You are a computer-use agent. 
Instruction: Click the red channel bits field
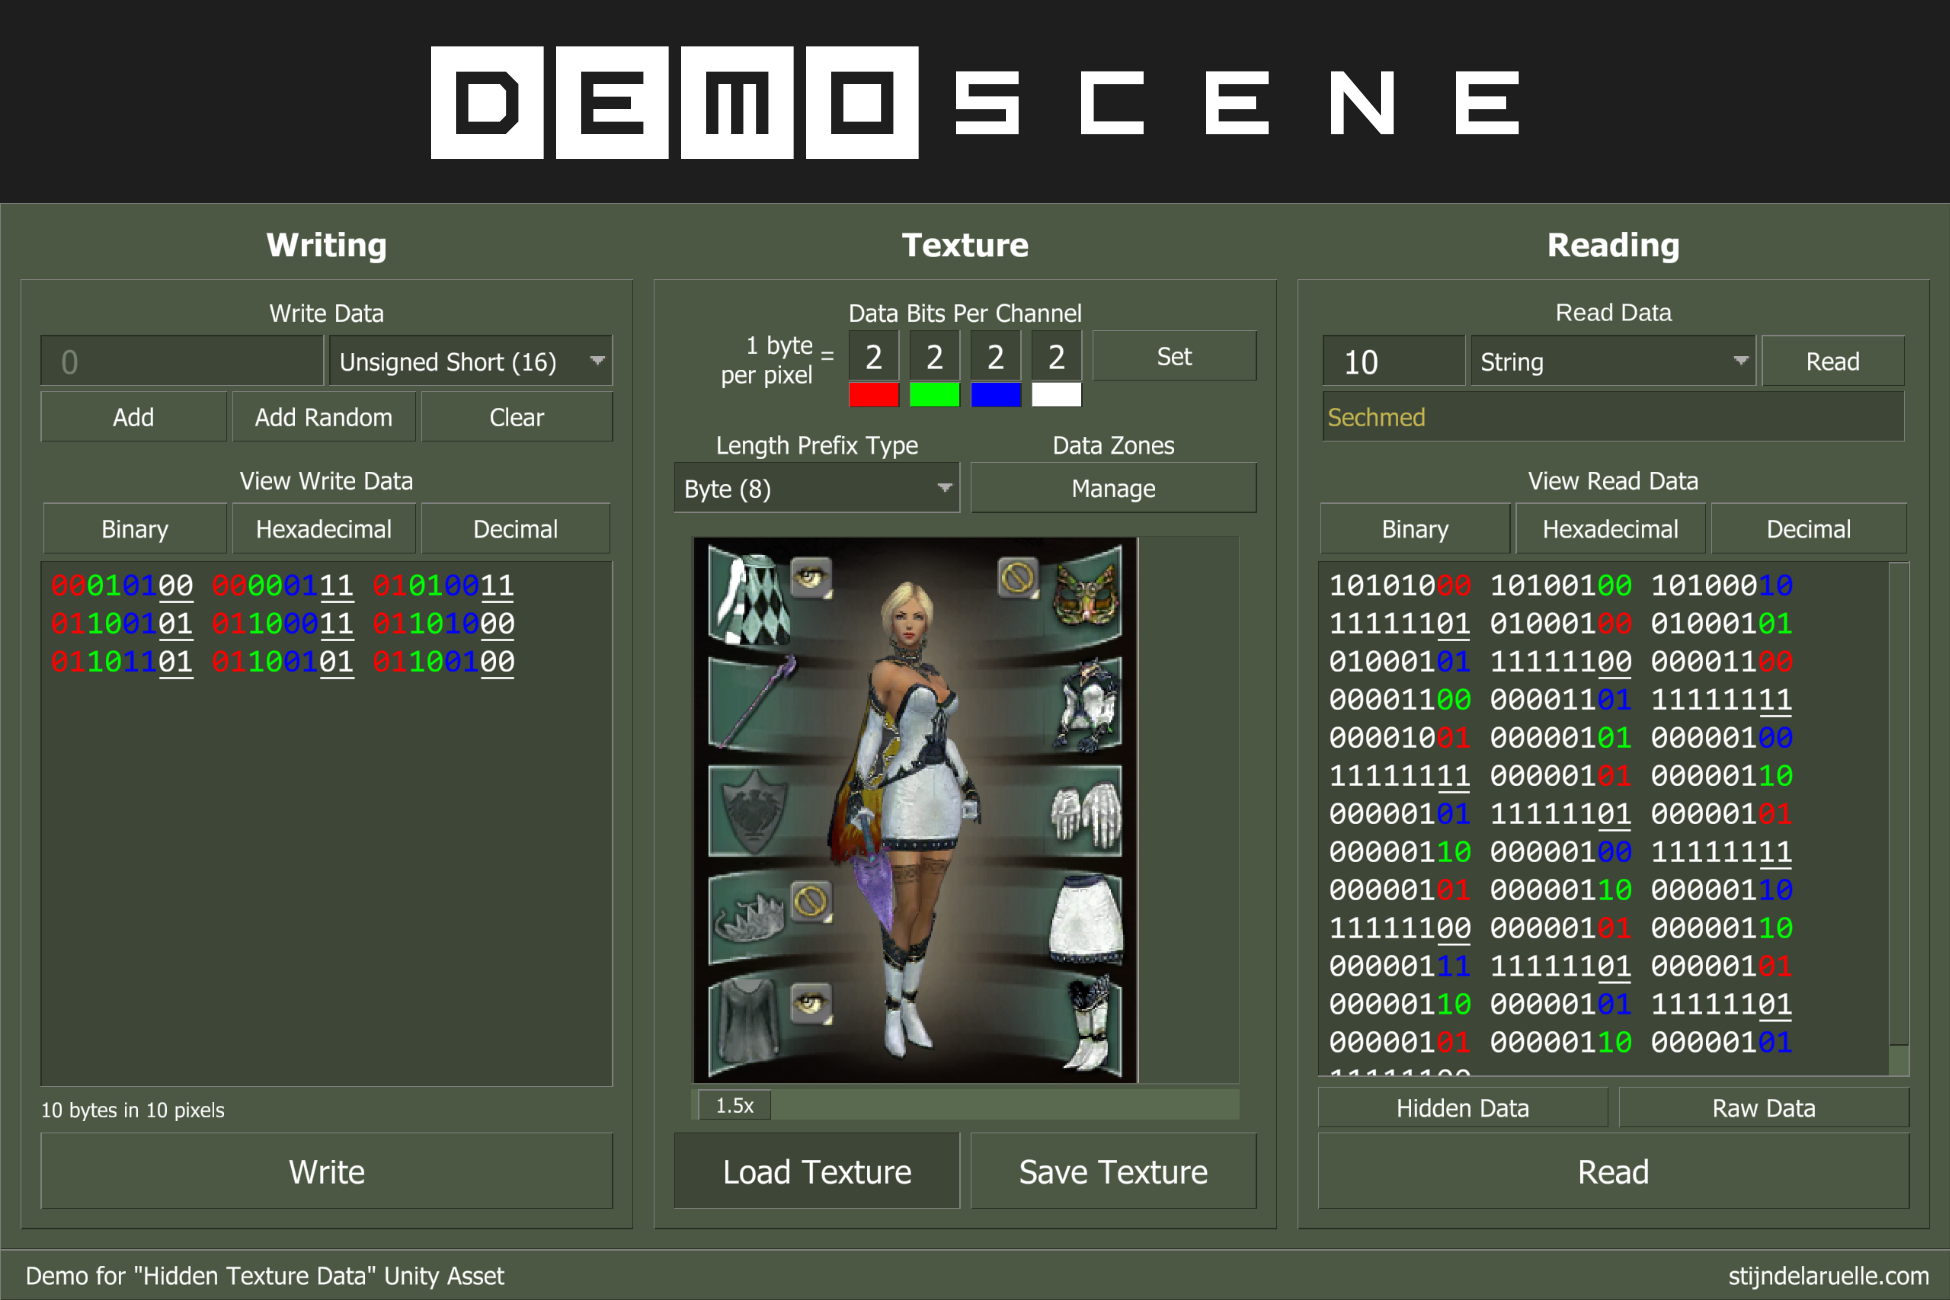(x=873, y=356)
